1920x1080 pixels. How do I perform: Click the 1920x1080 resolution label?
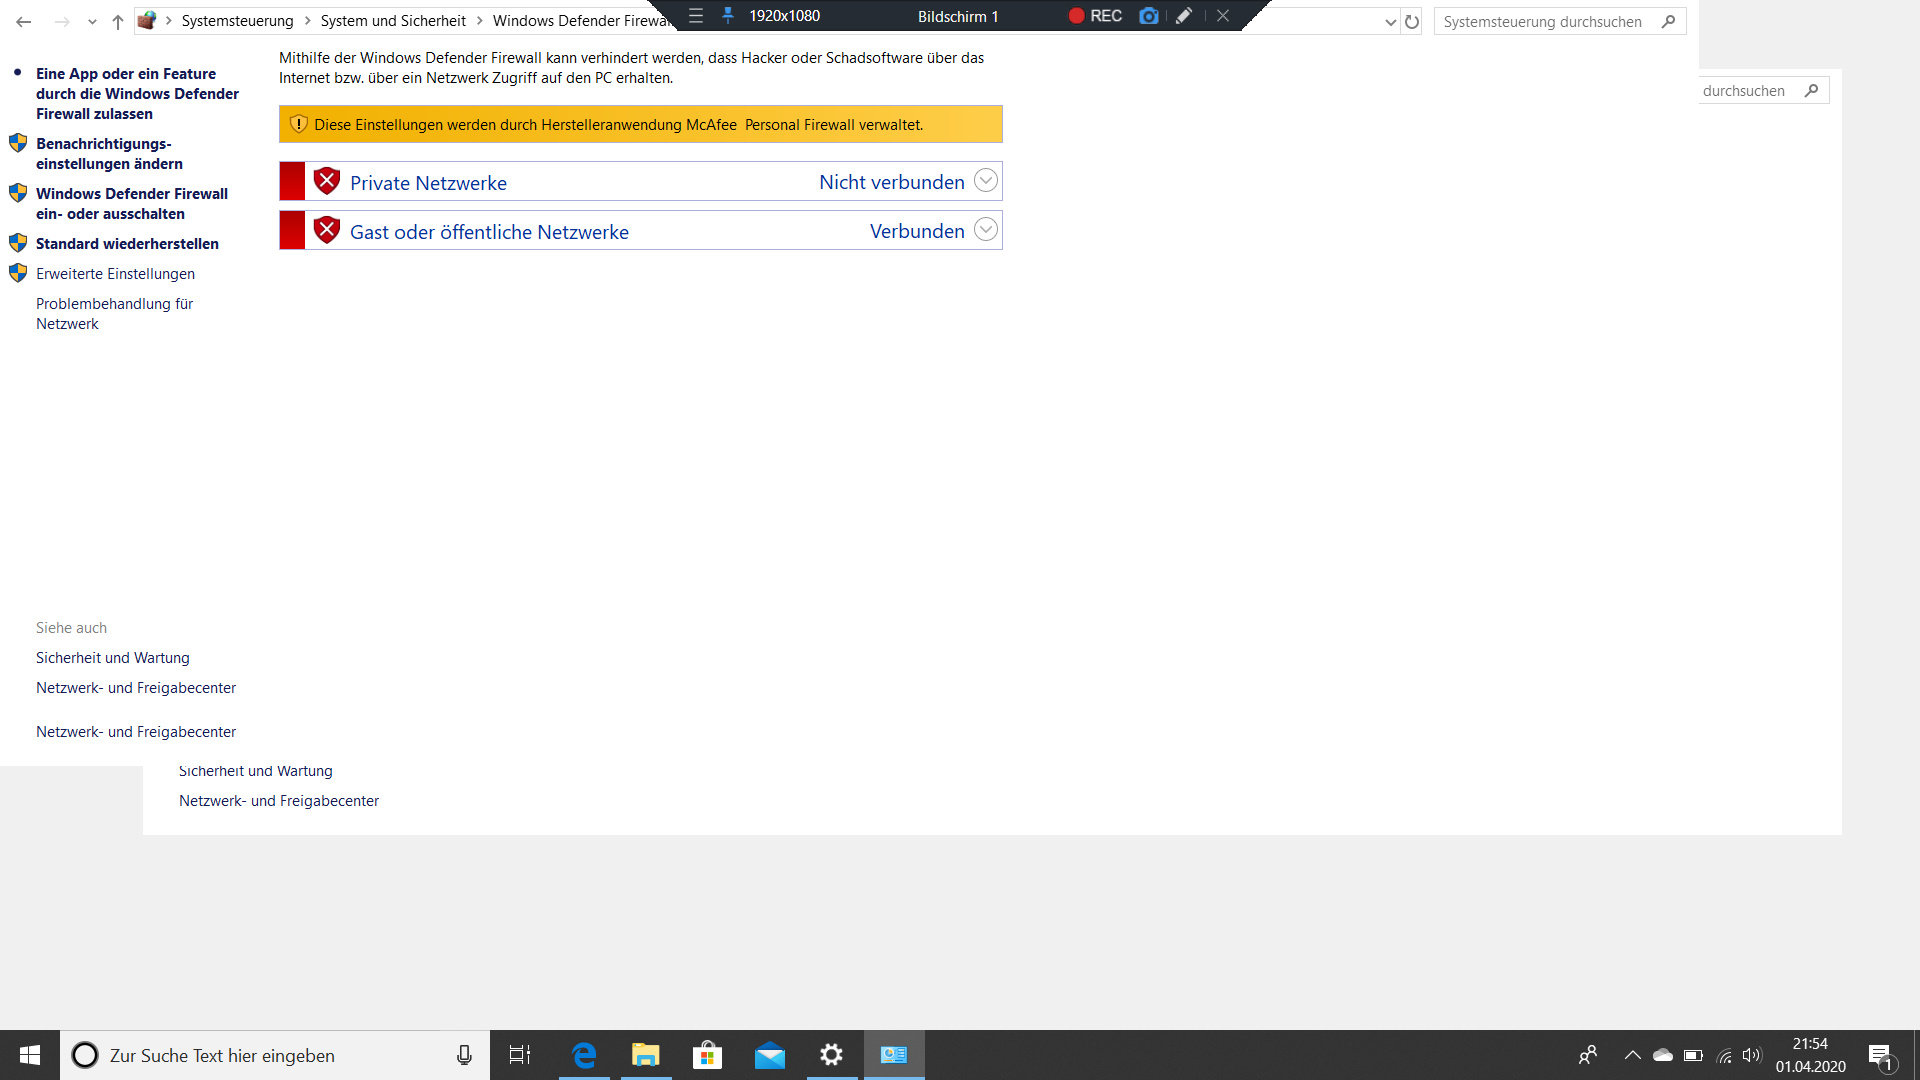[x=785, y=16]
